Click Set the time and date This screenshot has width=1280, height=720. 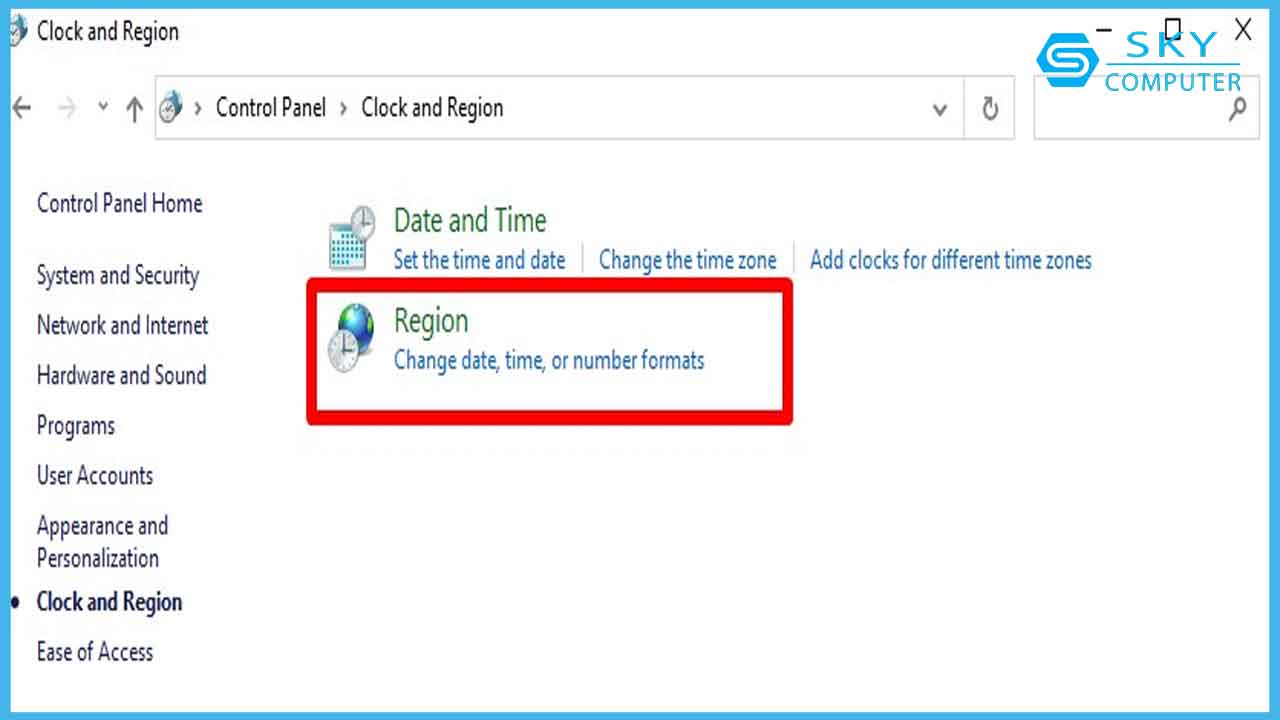click(x=479, y=260)
